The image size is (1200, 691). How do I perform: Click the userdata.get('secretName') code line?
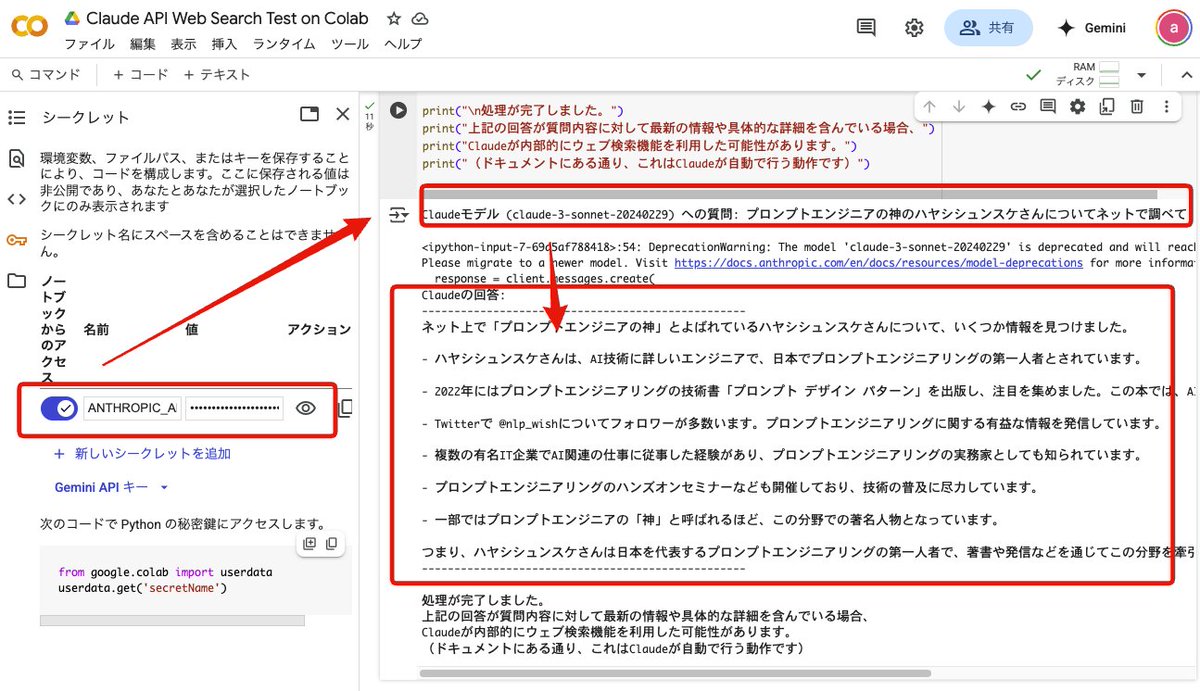coord(142,588)
